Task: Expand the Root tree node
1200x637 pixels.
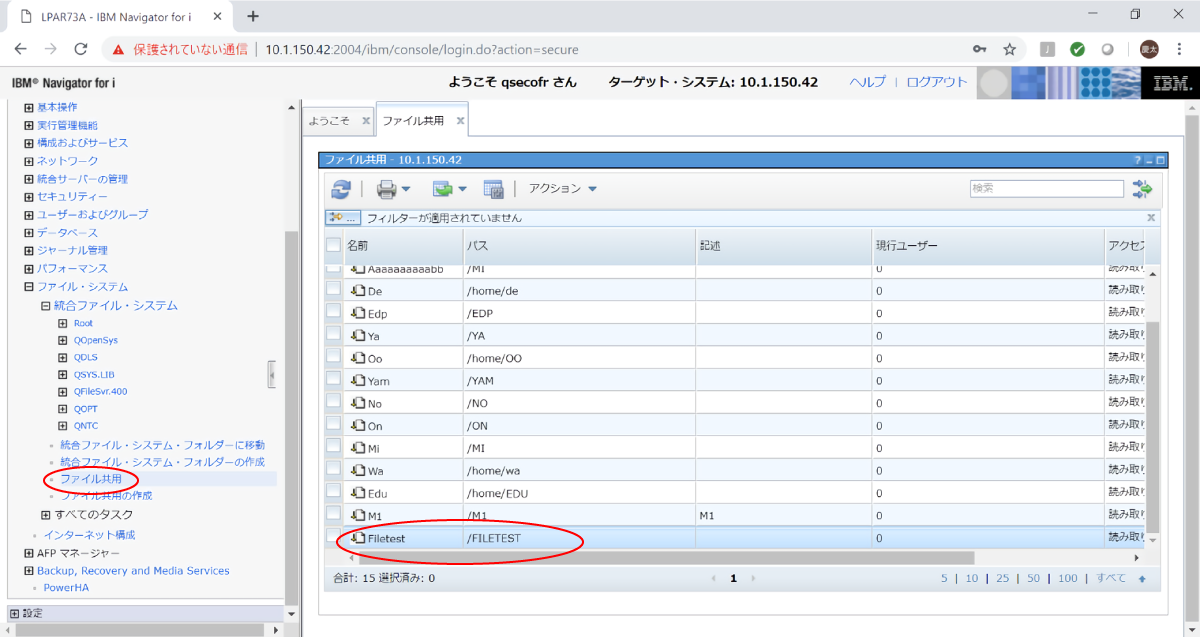Action: [x=63, y=323]
